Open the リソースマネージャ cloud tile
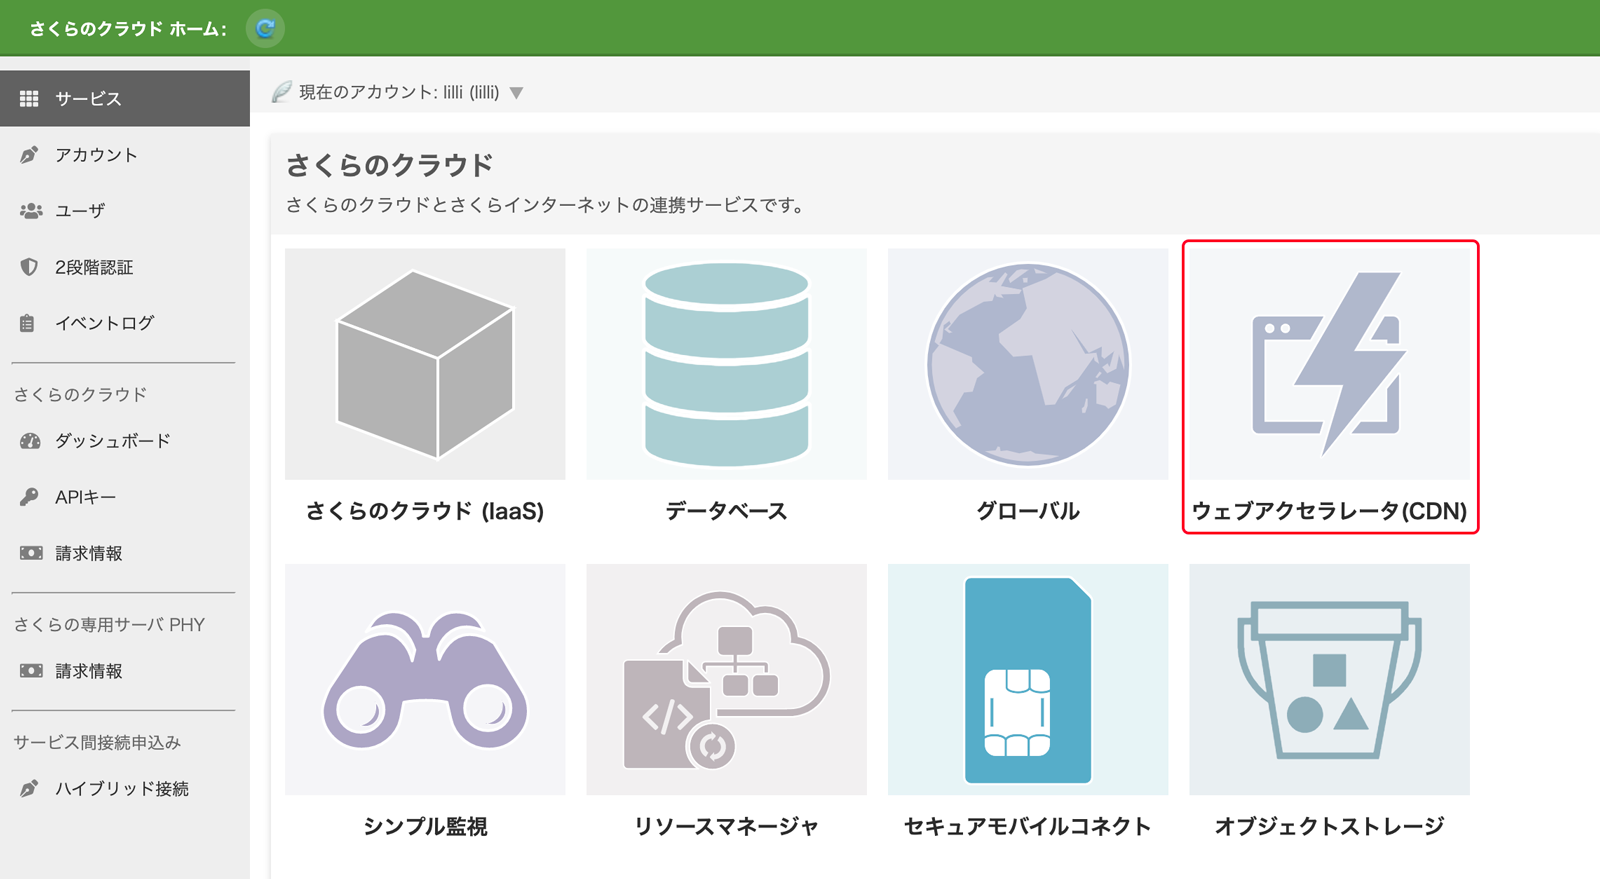Image resolution: width=1600 pixels, height=879 pixels. (727, 679)
